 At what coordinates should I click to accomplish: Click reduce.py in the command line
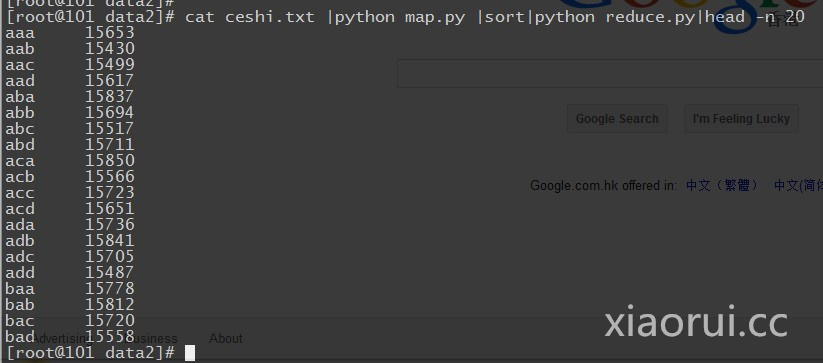point(650,17)
